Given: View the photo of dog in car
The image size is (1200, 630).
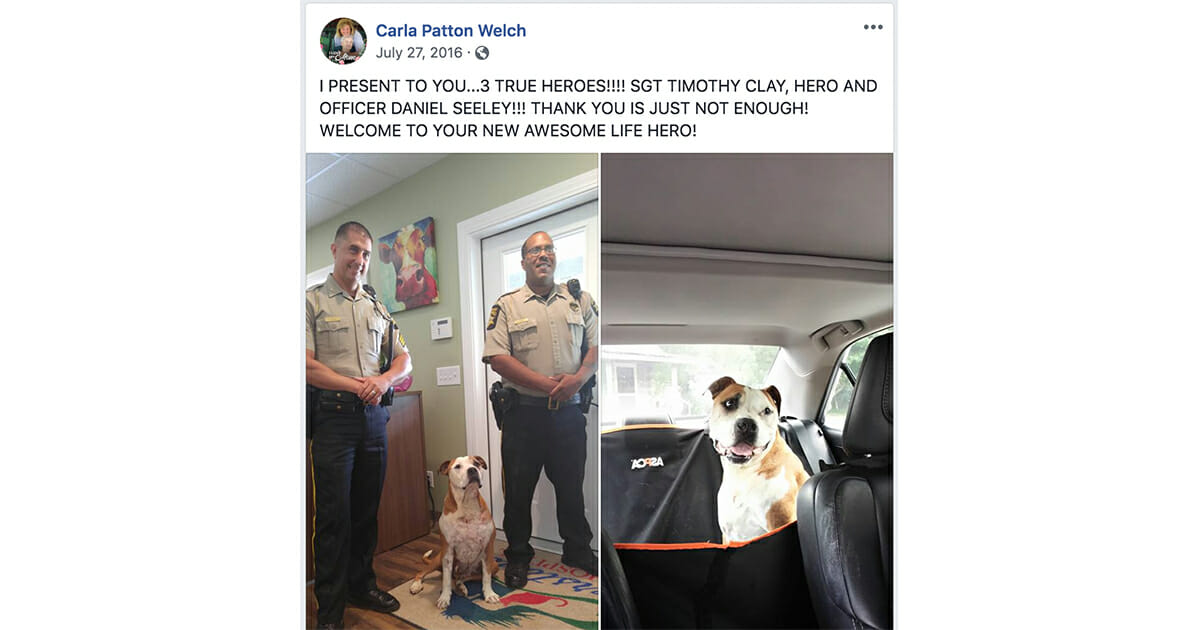Looking at the screenshot, I should pos(747,391).
